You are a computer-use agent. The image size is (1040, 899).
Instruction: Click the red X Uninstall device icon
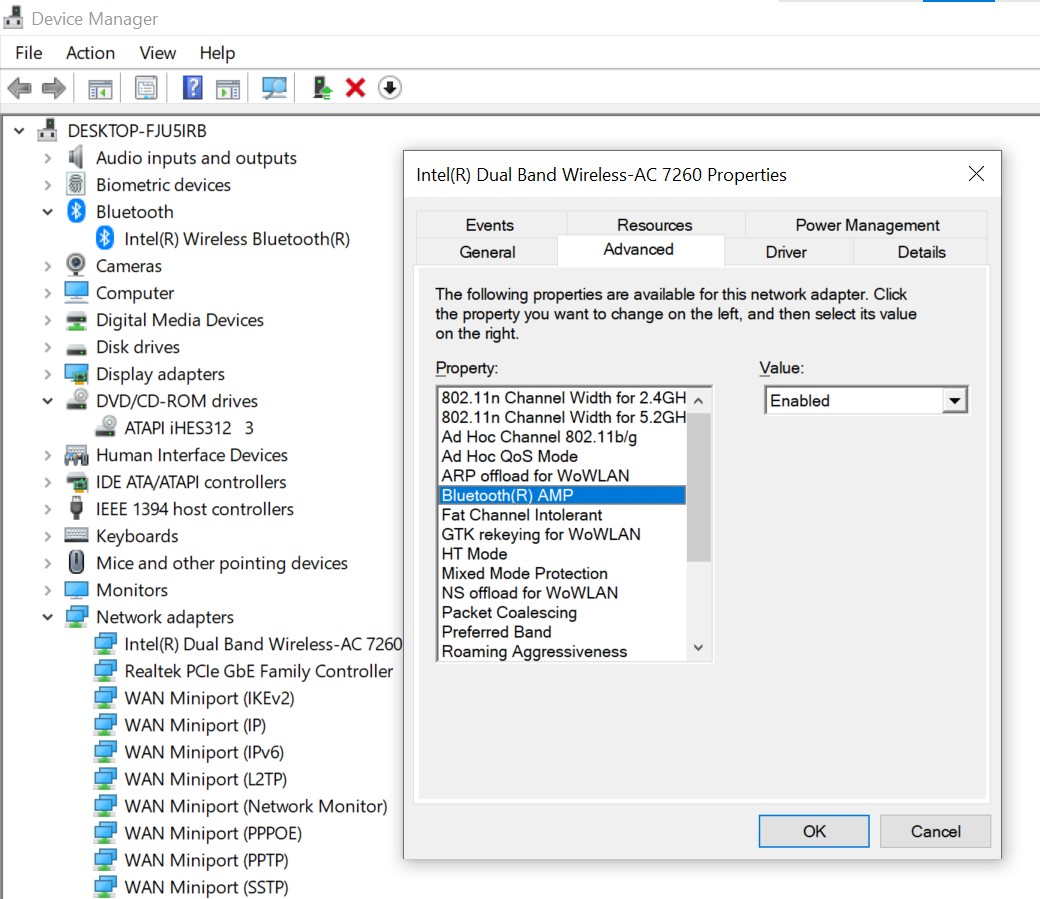pos(356,88)
